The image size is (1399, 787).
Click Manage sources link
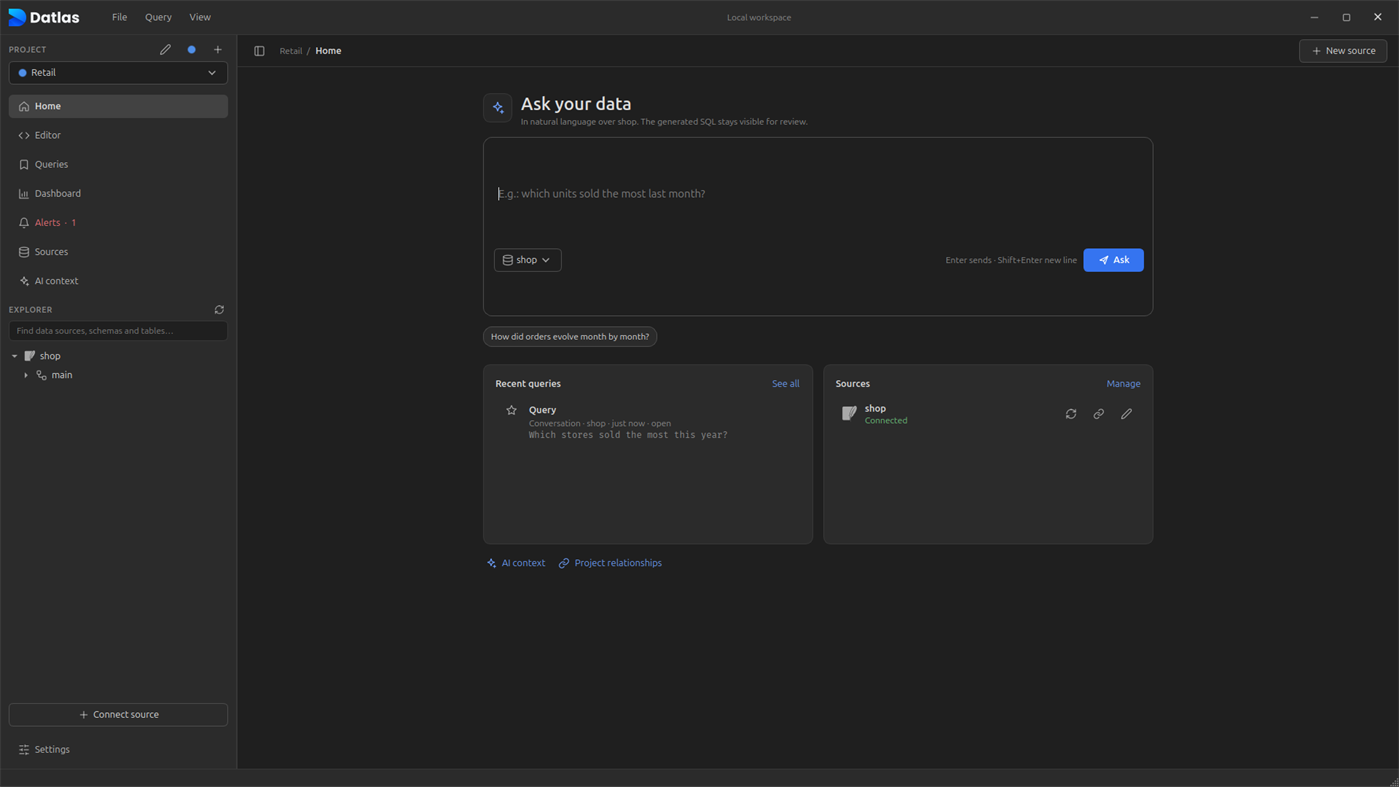[1123, 384]
